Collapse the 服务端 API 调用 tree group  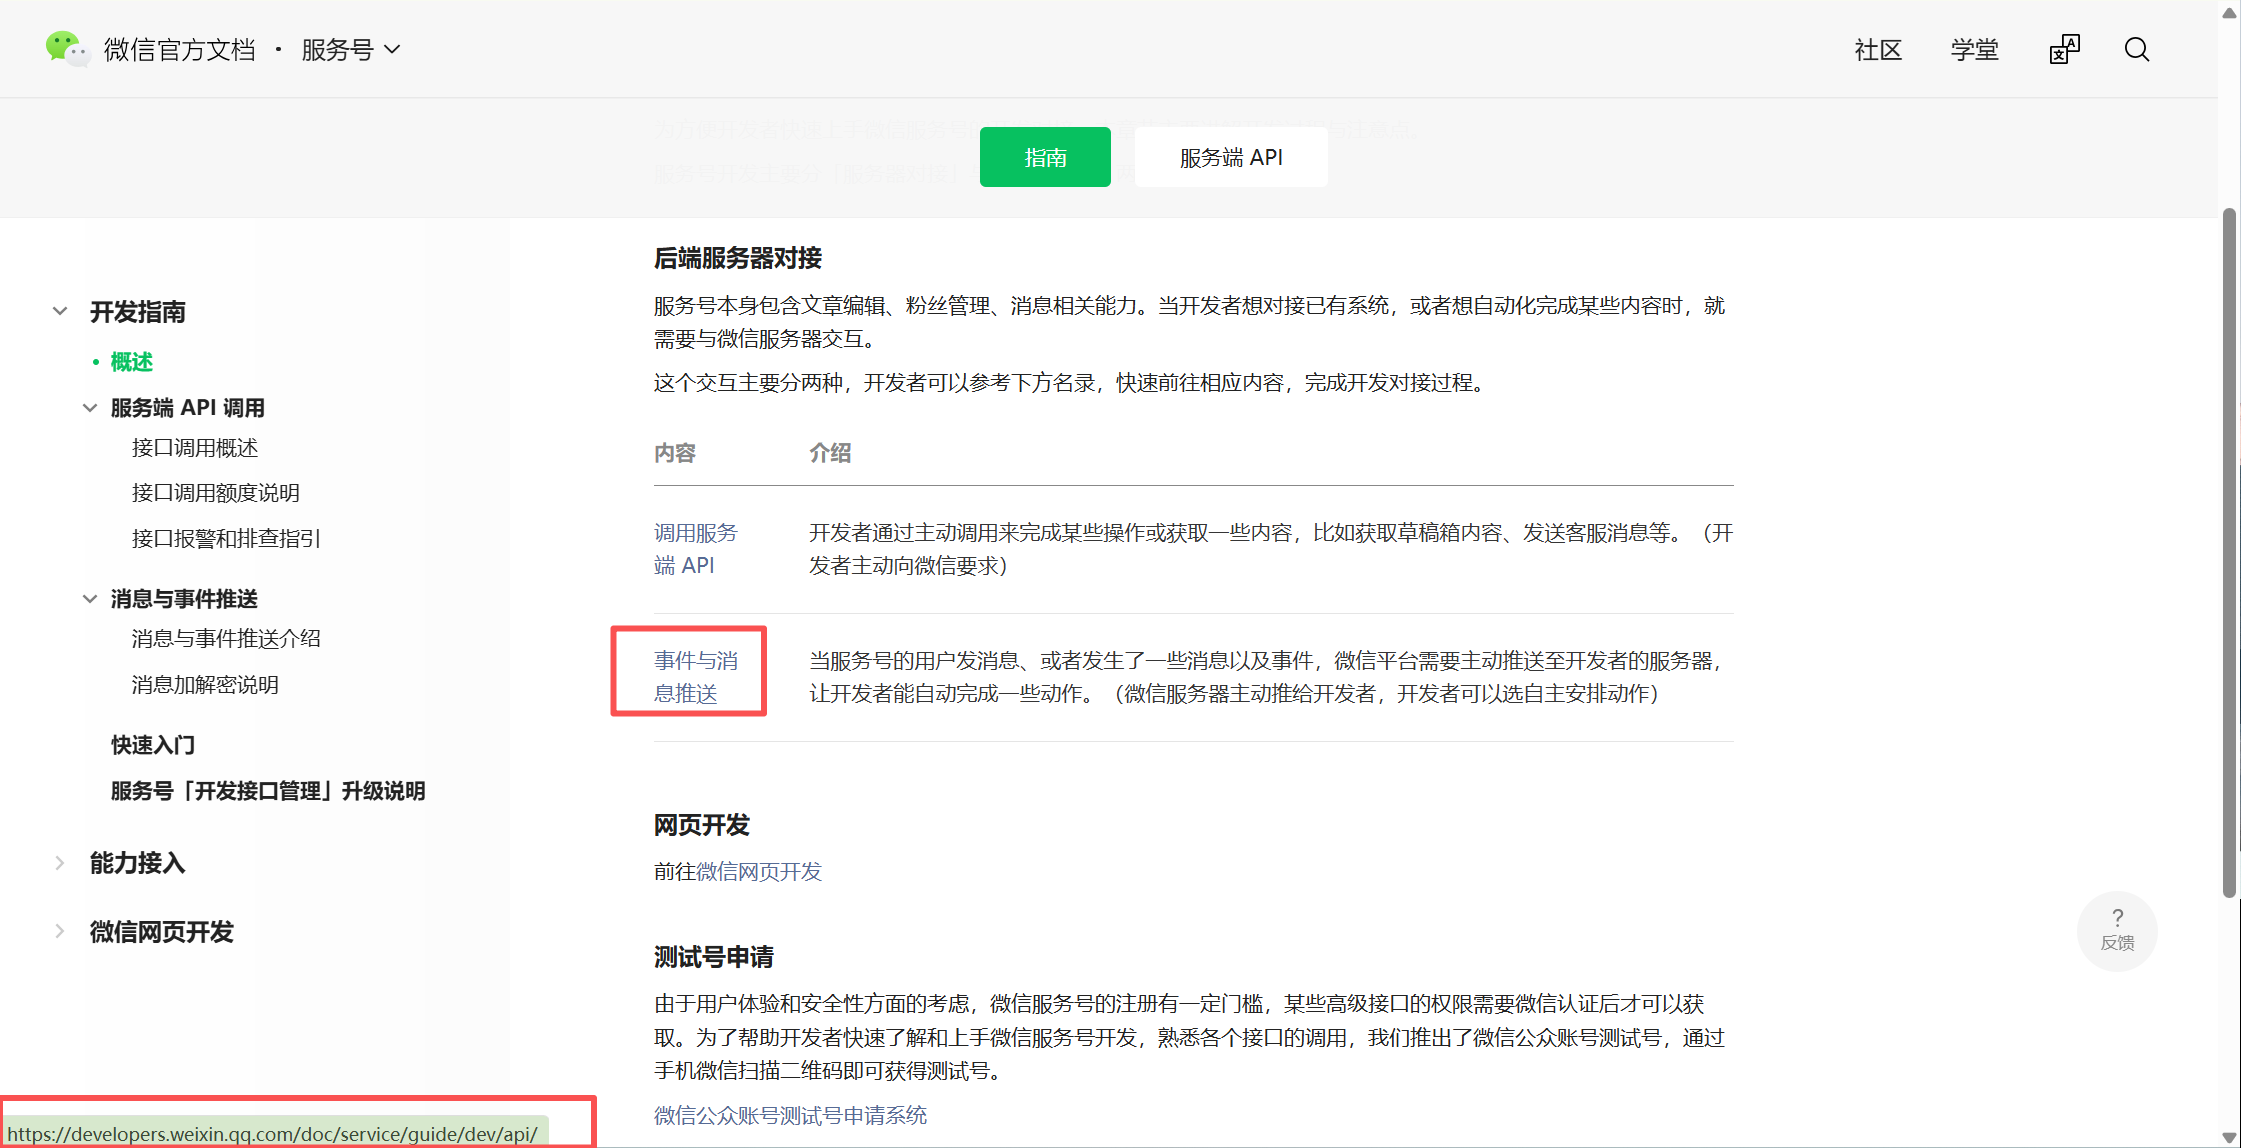(x=90, y=408)
